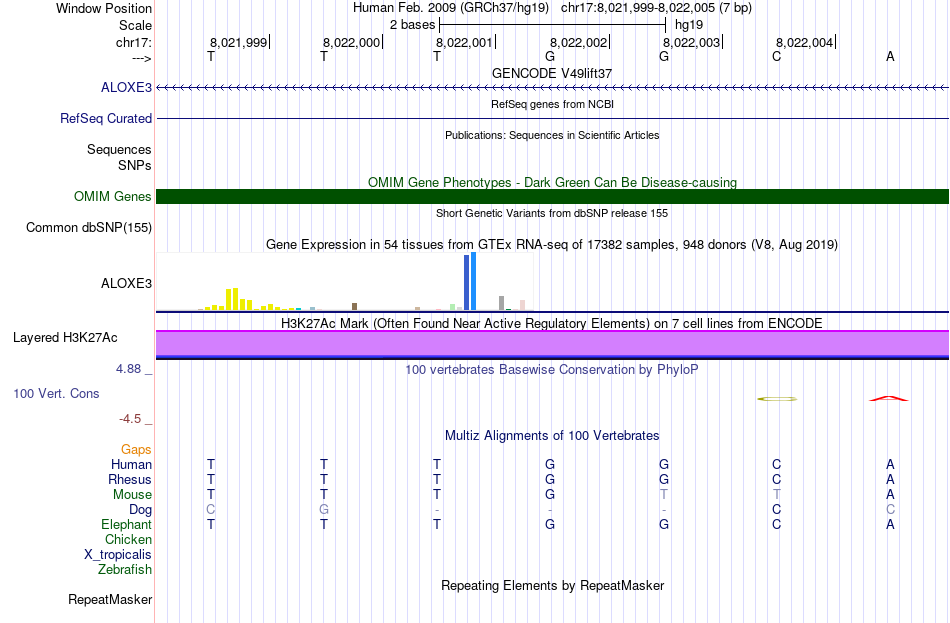Click the purple H3K27Ac signal band
The image size is (950, 623).
(552, 344)
